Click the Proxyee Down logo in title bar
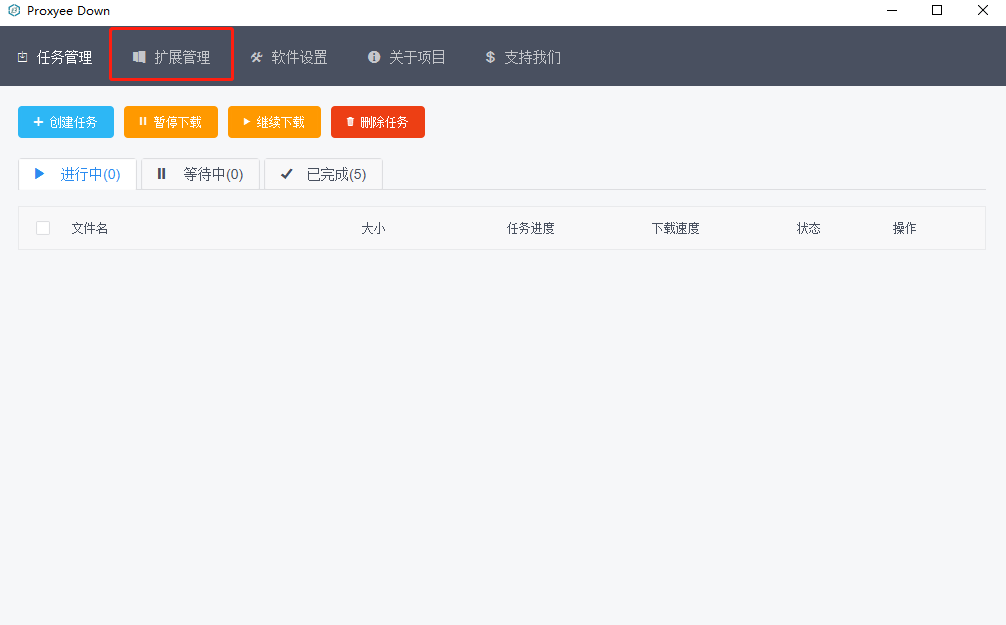 [x=14, y=10]
